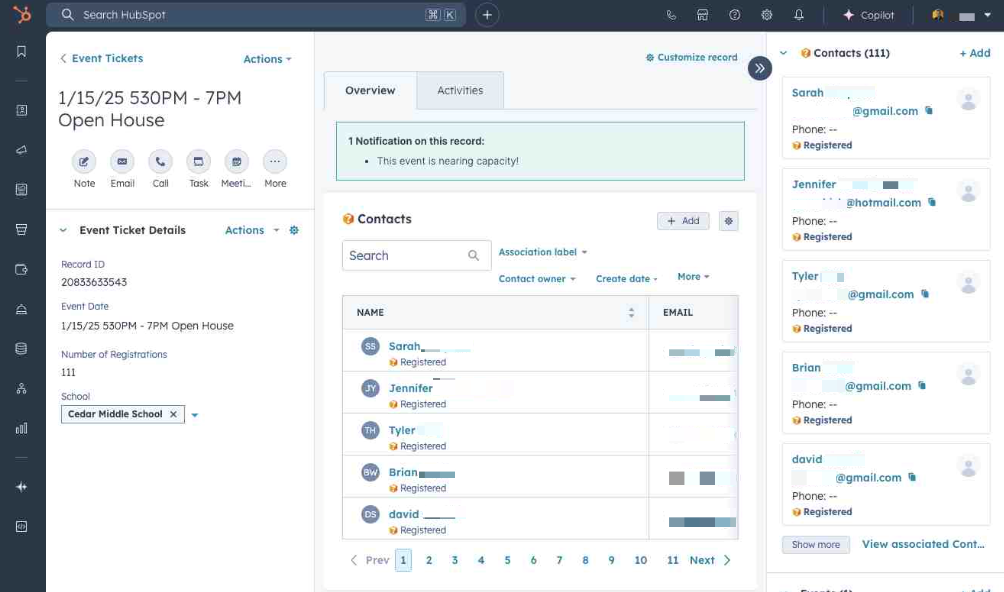Switch to the Activities tab
The image size is (1004, 592).
[460, 90]
